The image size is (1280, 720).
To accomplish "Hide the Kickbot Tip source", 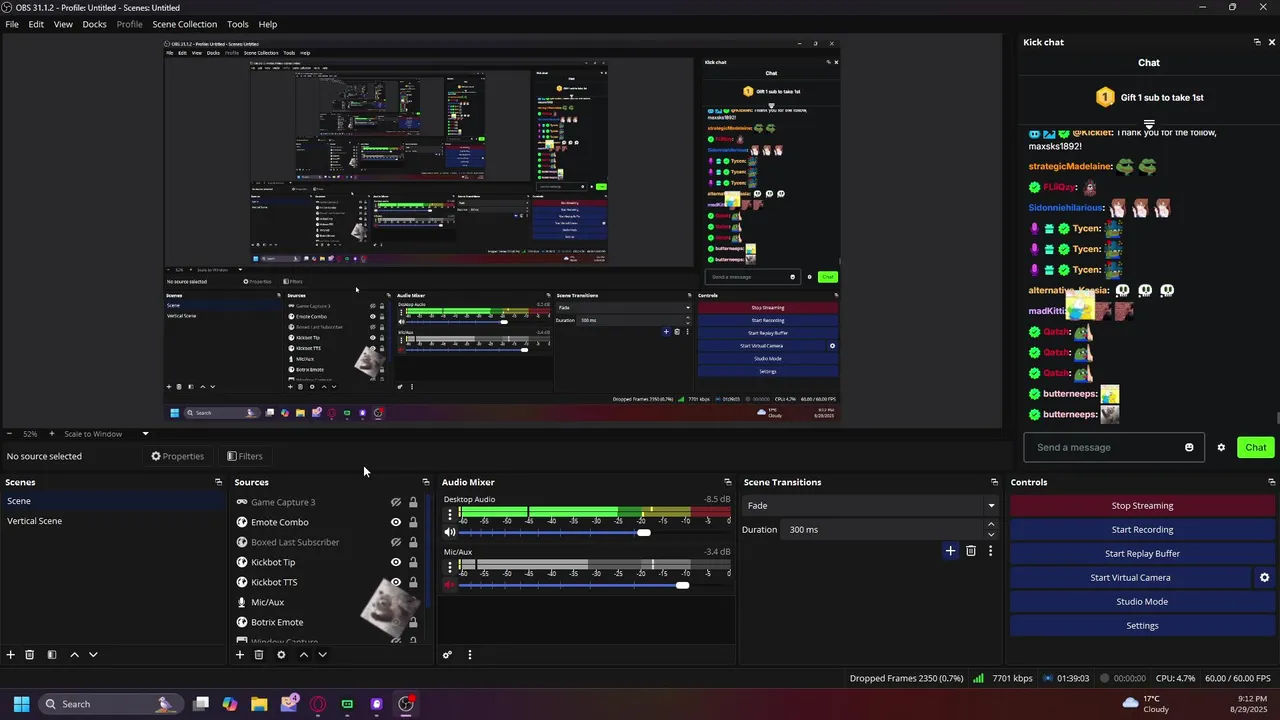I will click(396, 562).
